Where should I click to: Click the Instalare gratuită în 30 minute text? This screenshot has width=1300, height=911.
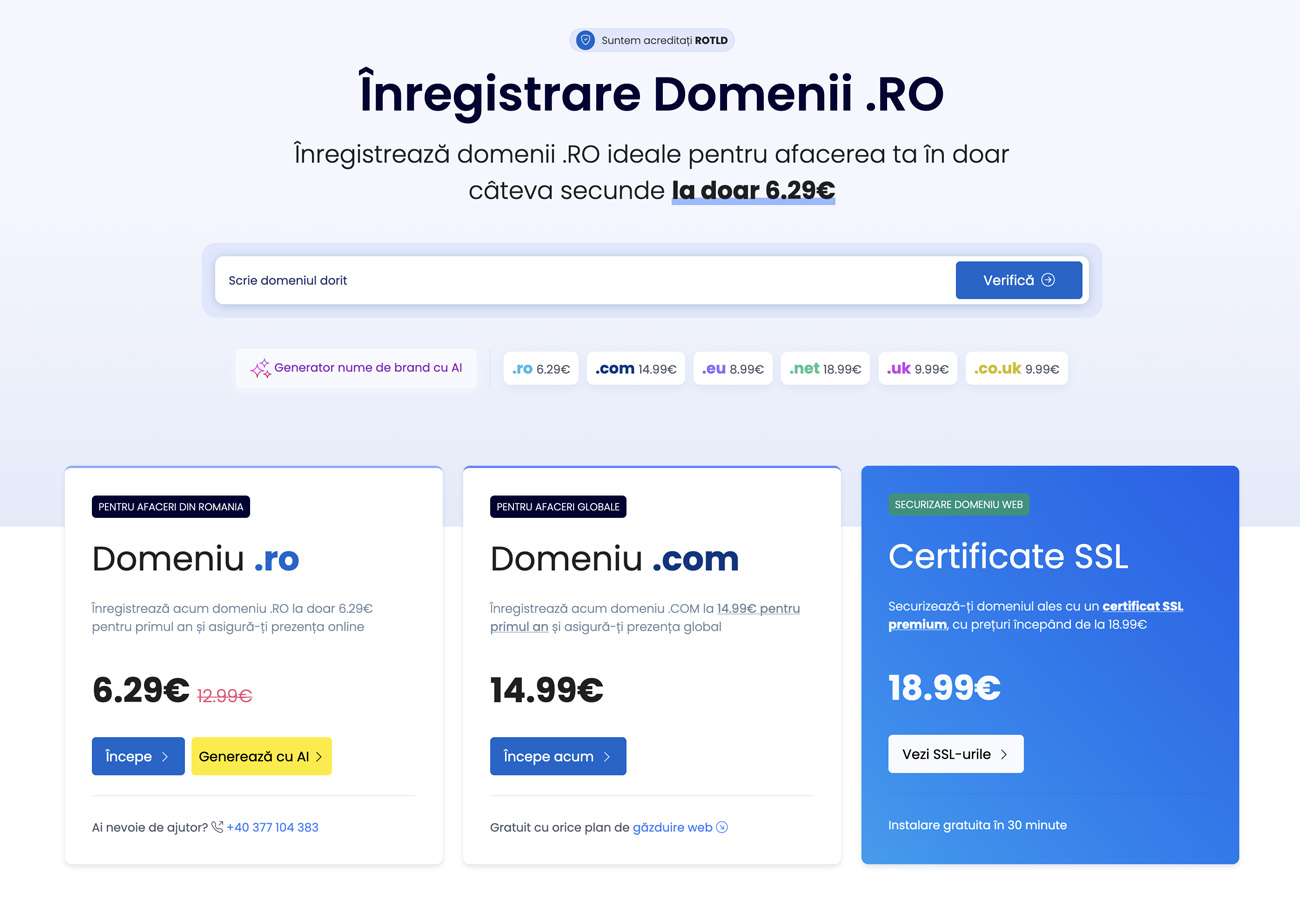click(x=977, y=825)
